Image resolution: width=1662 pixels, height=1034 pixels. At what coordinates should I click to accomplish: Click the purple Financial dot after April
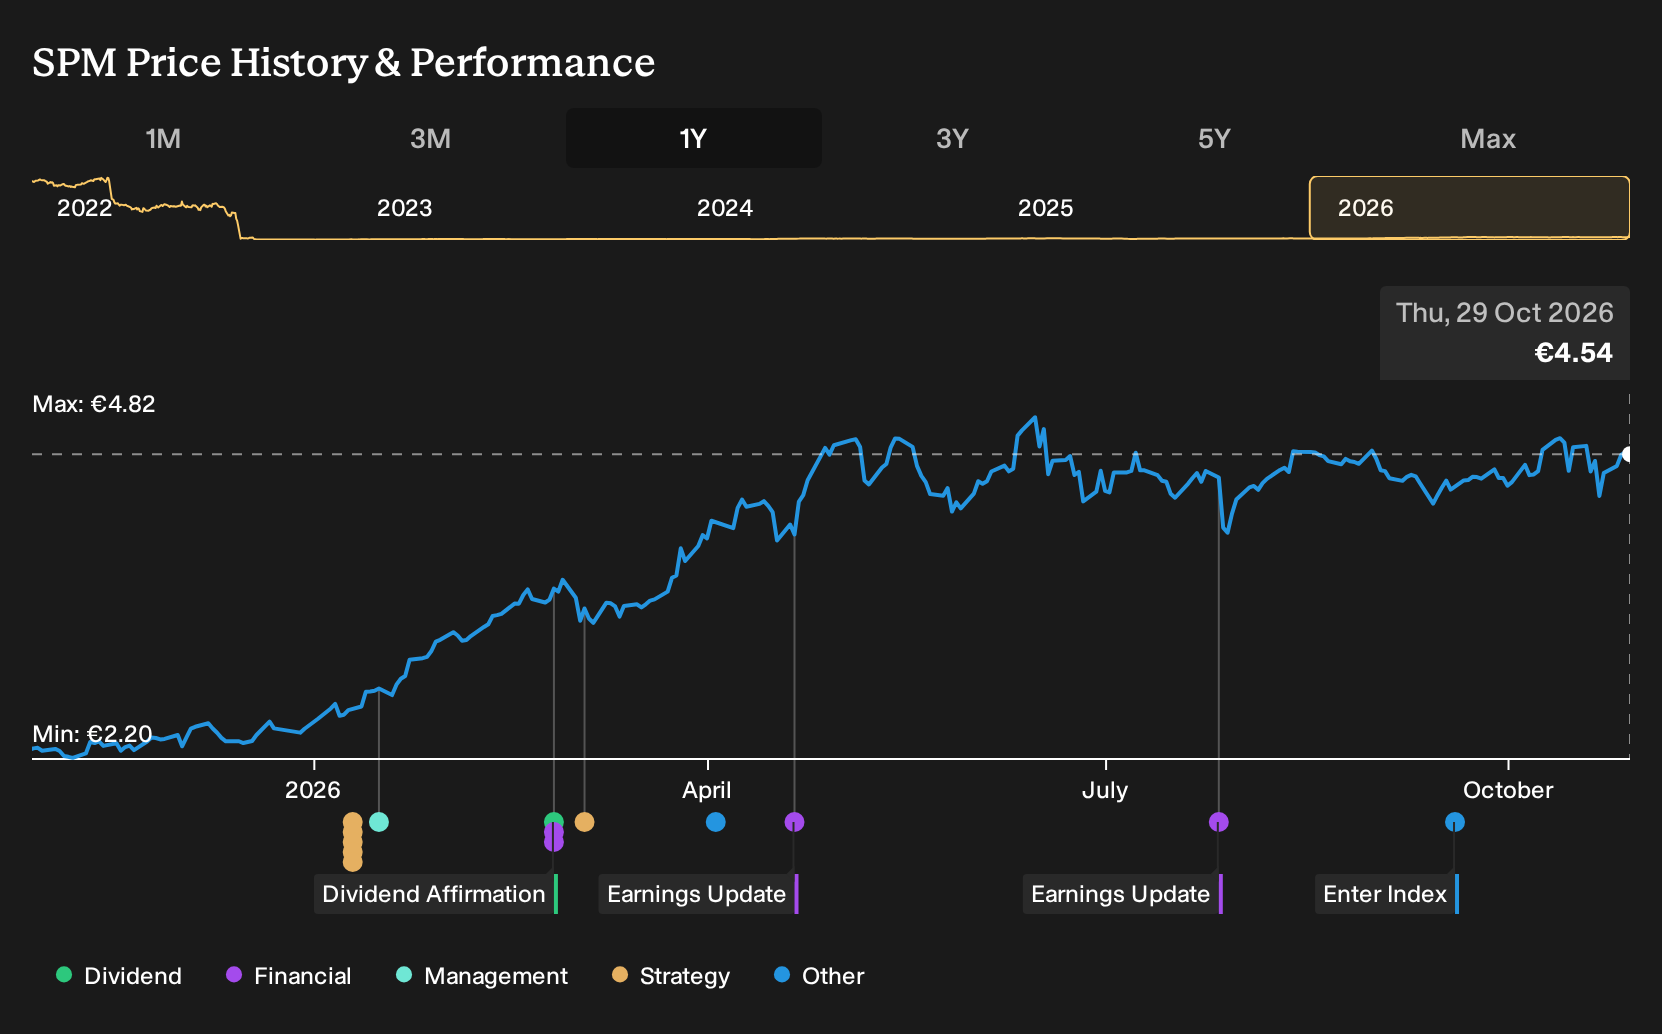click(795, 822)
